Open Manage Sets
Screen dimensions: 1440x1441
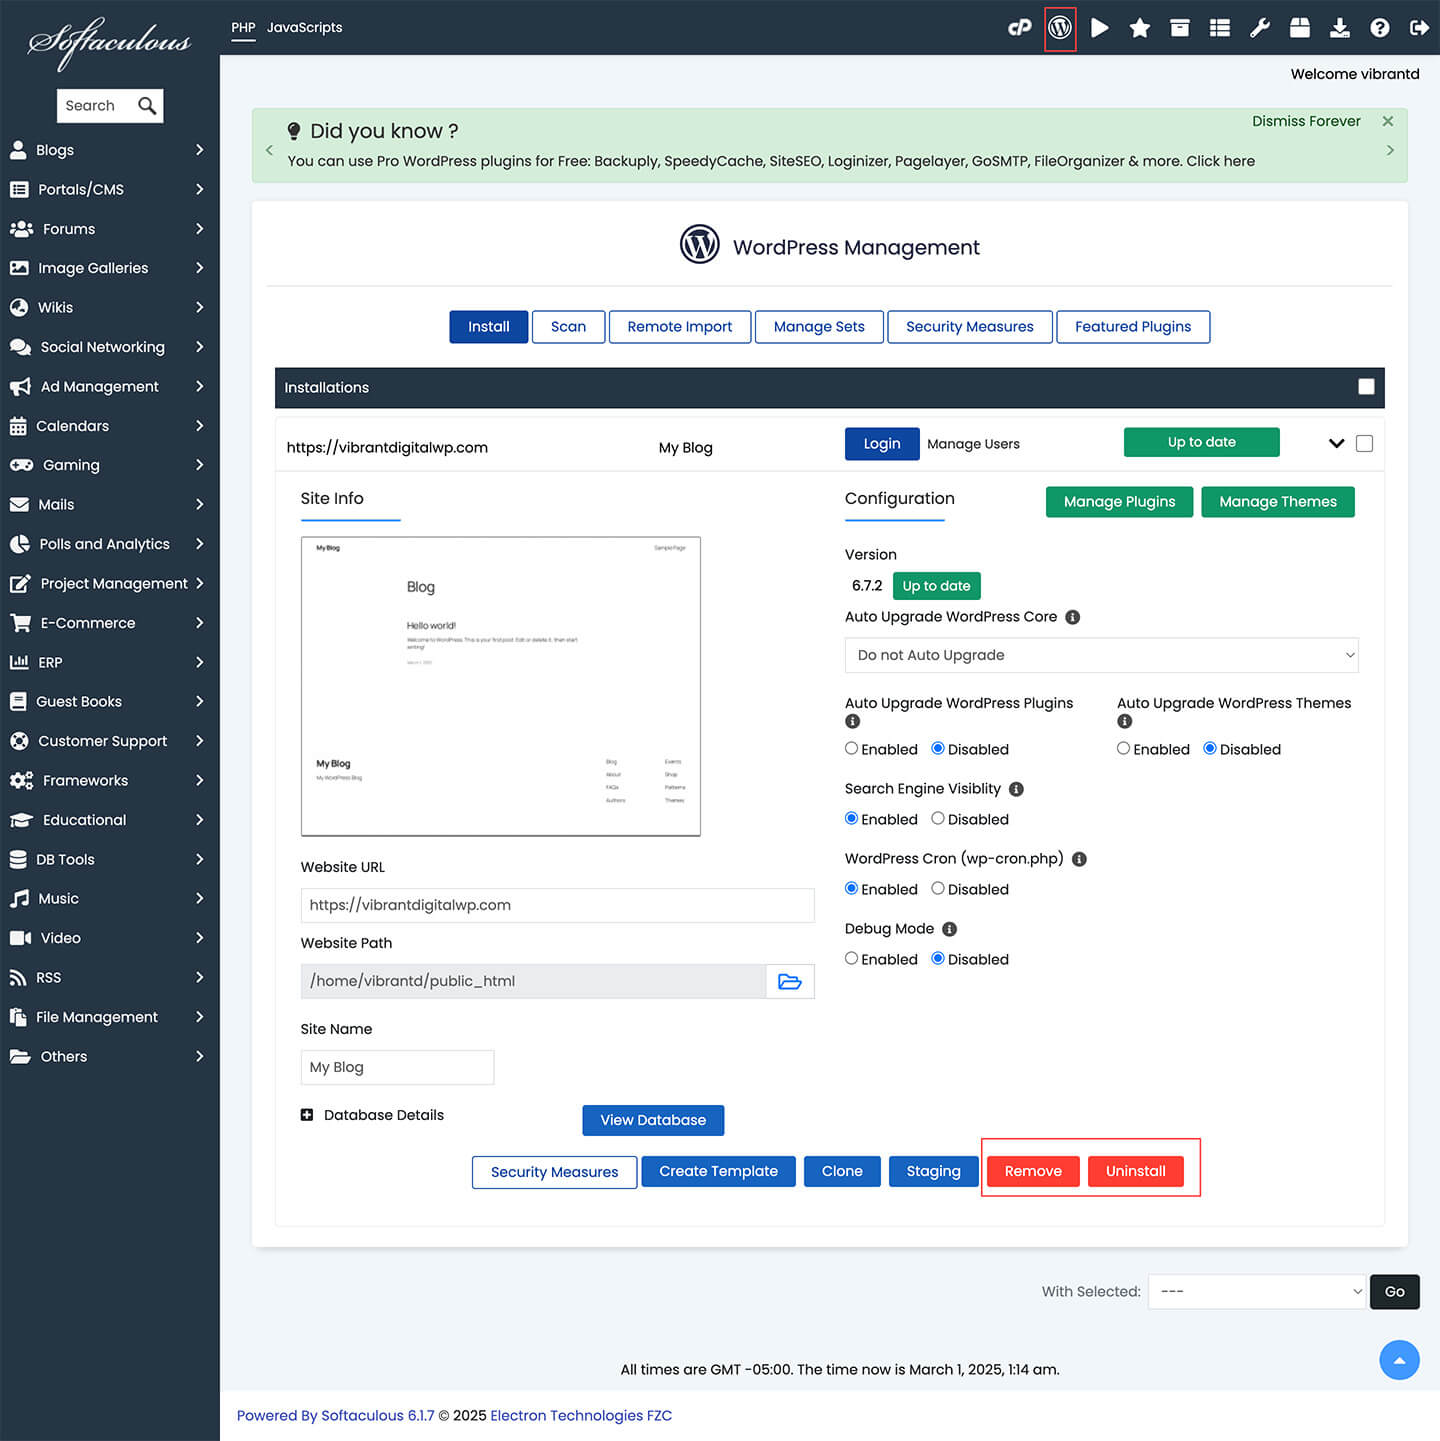(819, 327)
